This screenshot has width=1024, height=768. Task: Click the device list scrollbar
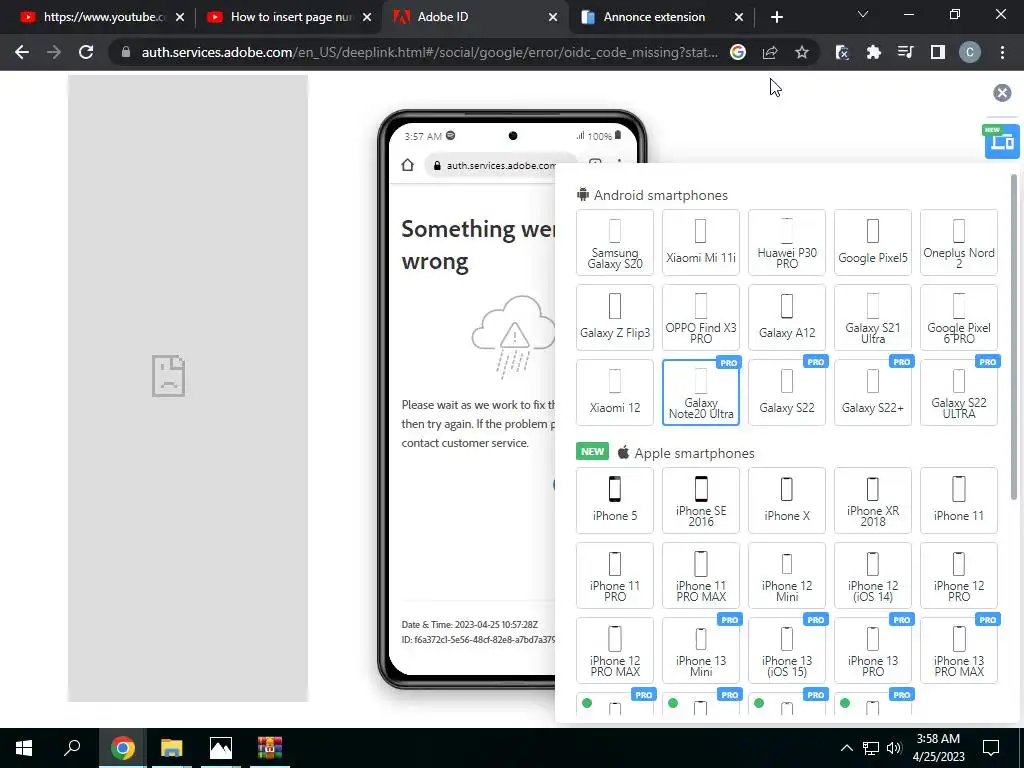pyautogui.click(x=1014, y=336)
